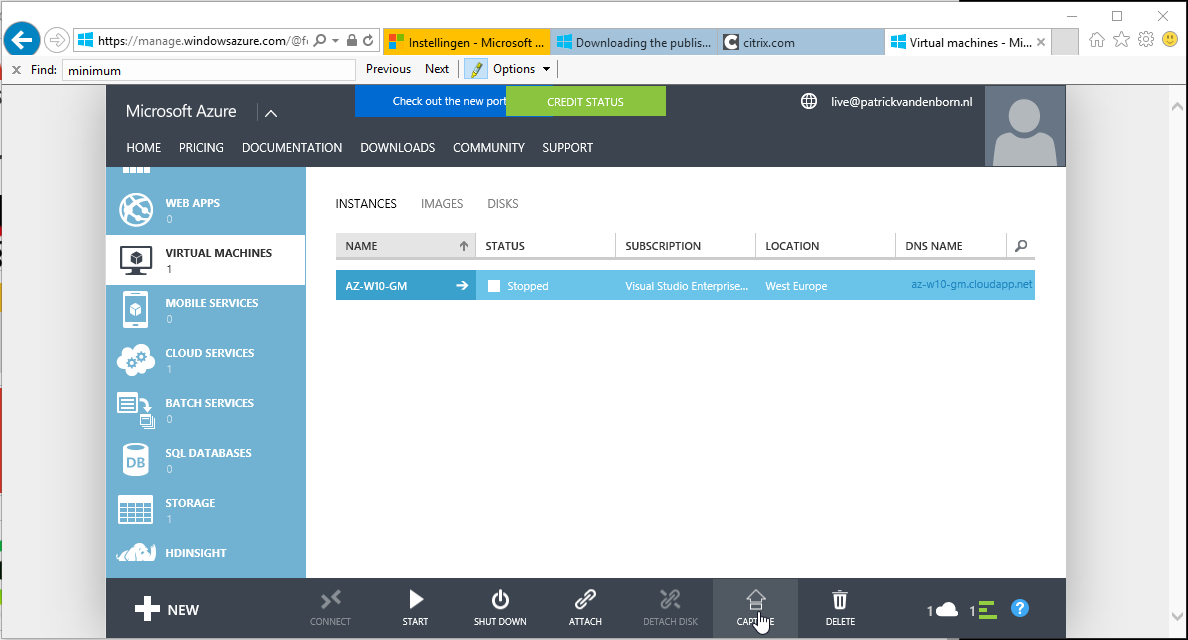Click New to create a resource
This screenshot has width=1188, height=640.
(167, 609)
